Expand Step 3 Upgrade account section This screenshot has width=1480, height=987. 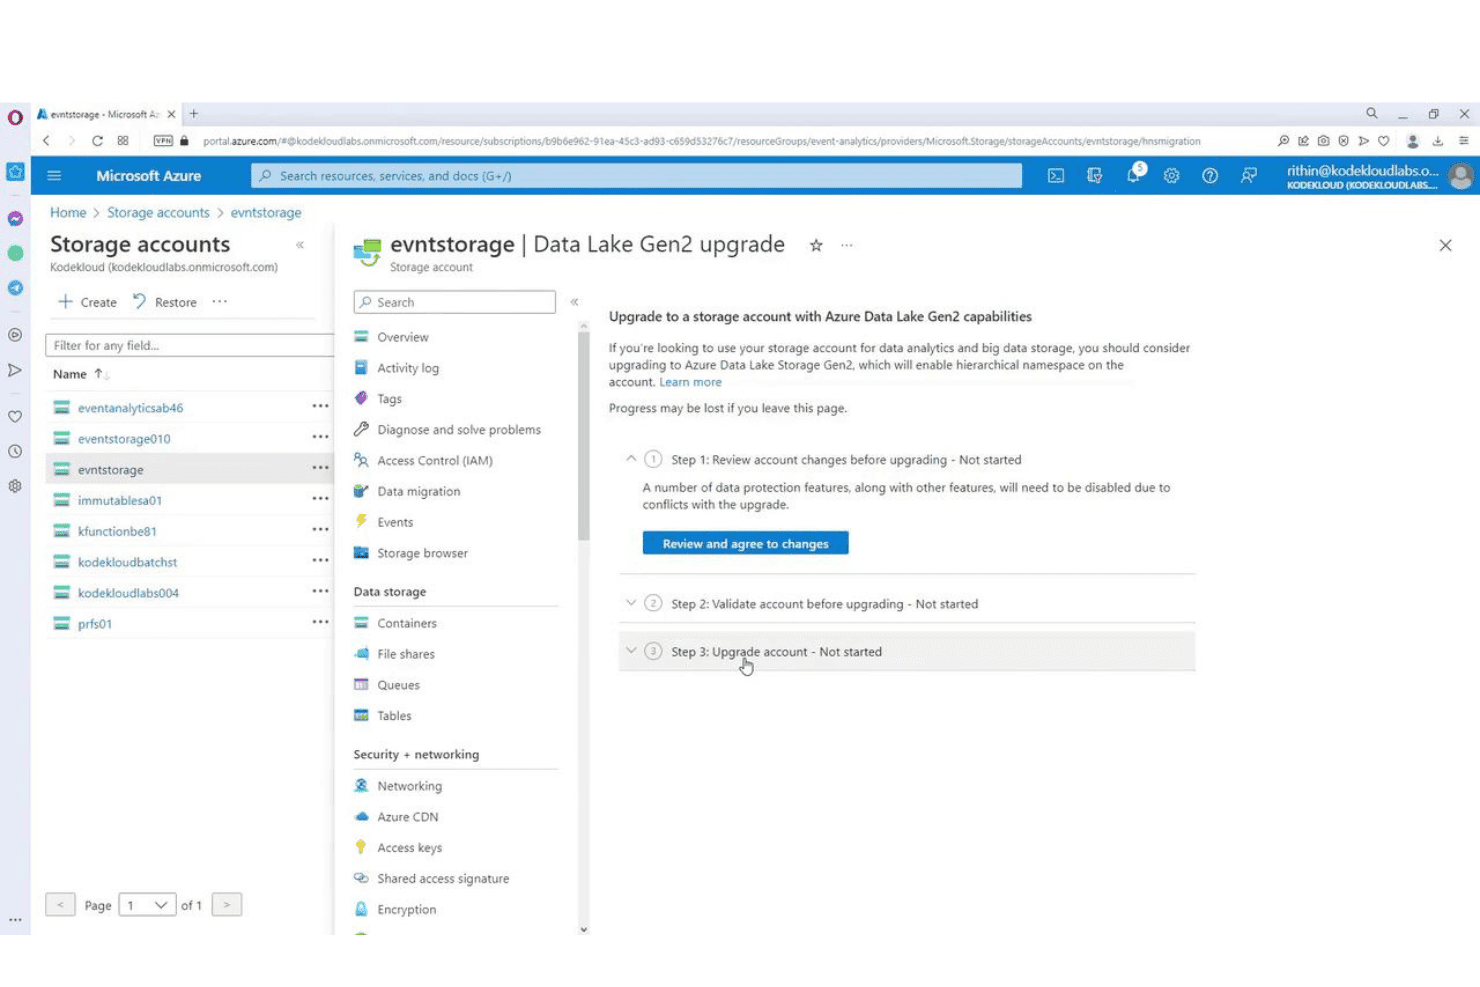[631, 651]
